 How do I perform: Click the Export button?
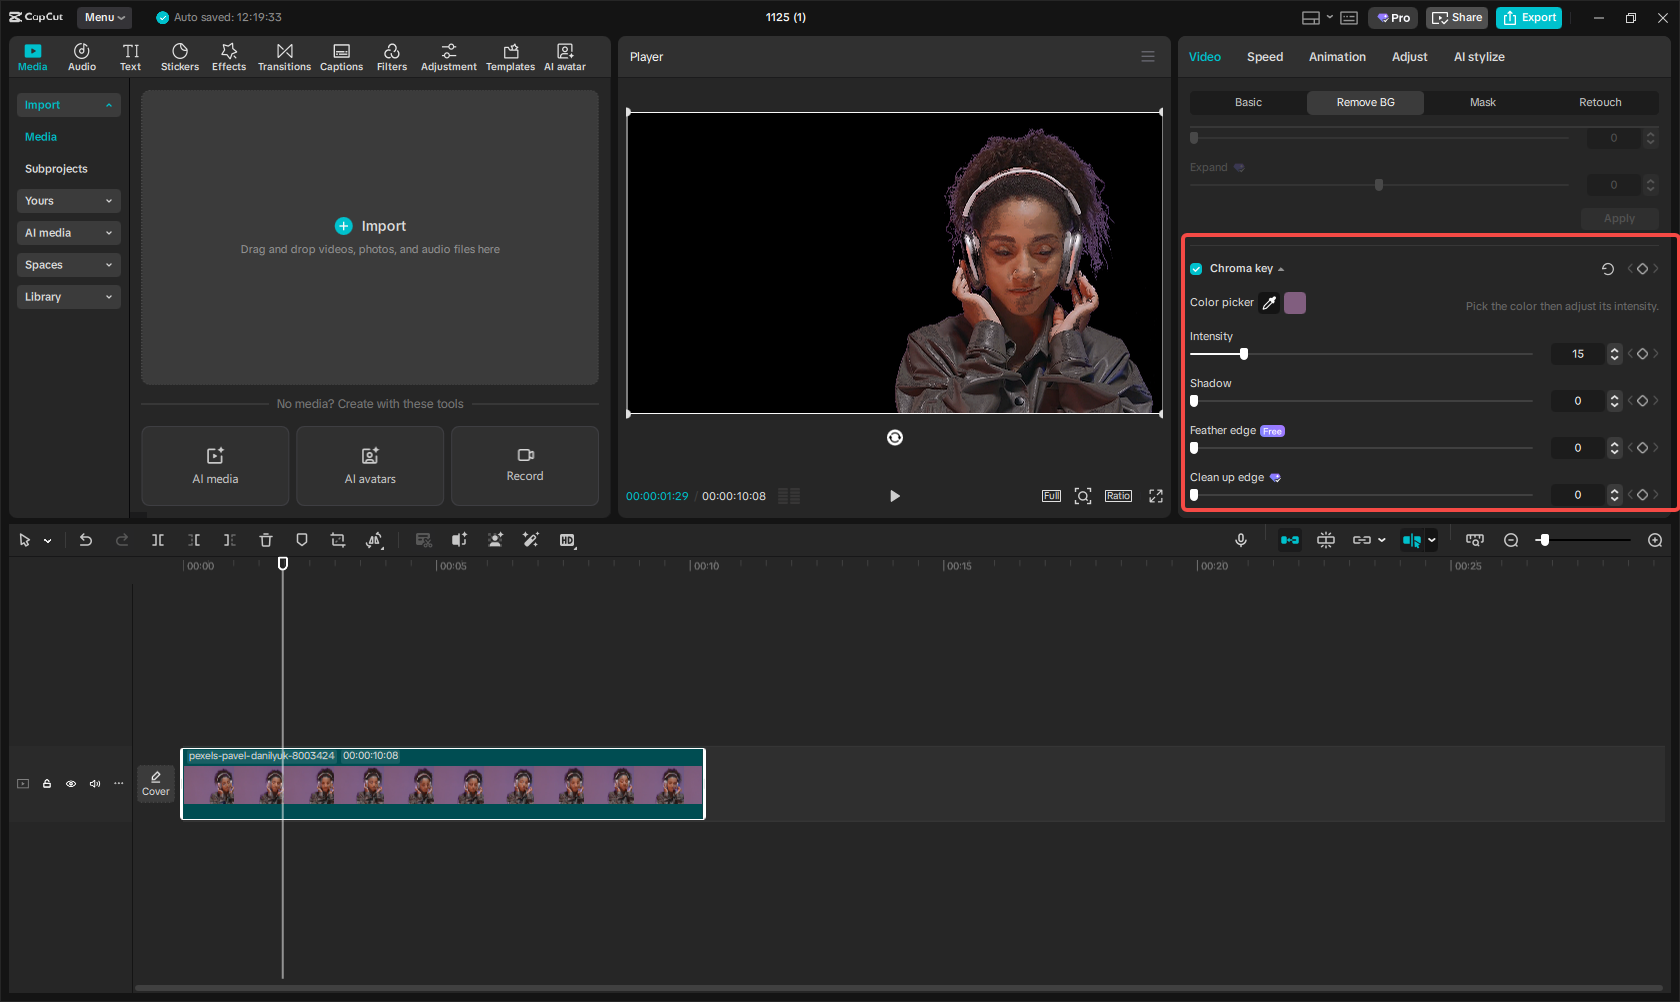pos(1528,17)
